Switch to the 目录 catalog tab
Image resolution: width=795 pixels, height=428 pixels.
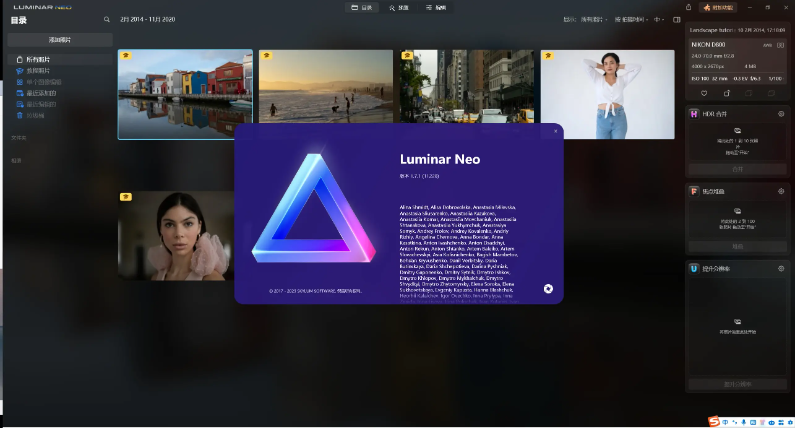pyautogui.click(x=362, y=8)
